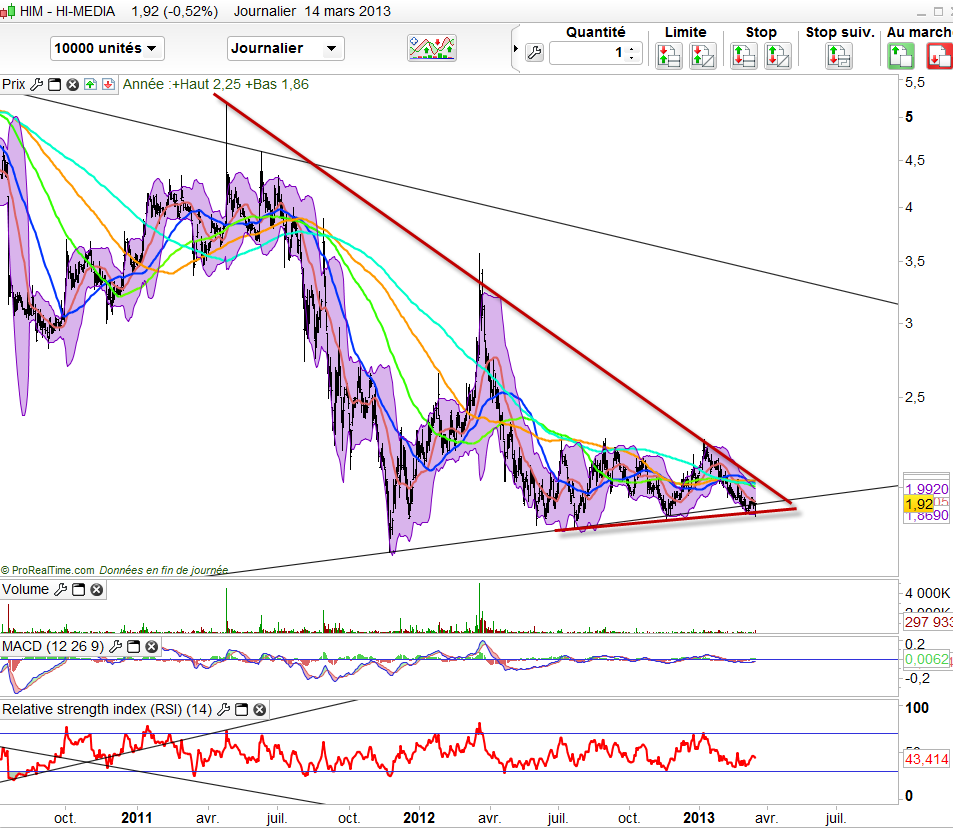Open the 10000 unités dropdown
The image size is (953, 828).
[106, 48]
